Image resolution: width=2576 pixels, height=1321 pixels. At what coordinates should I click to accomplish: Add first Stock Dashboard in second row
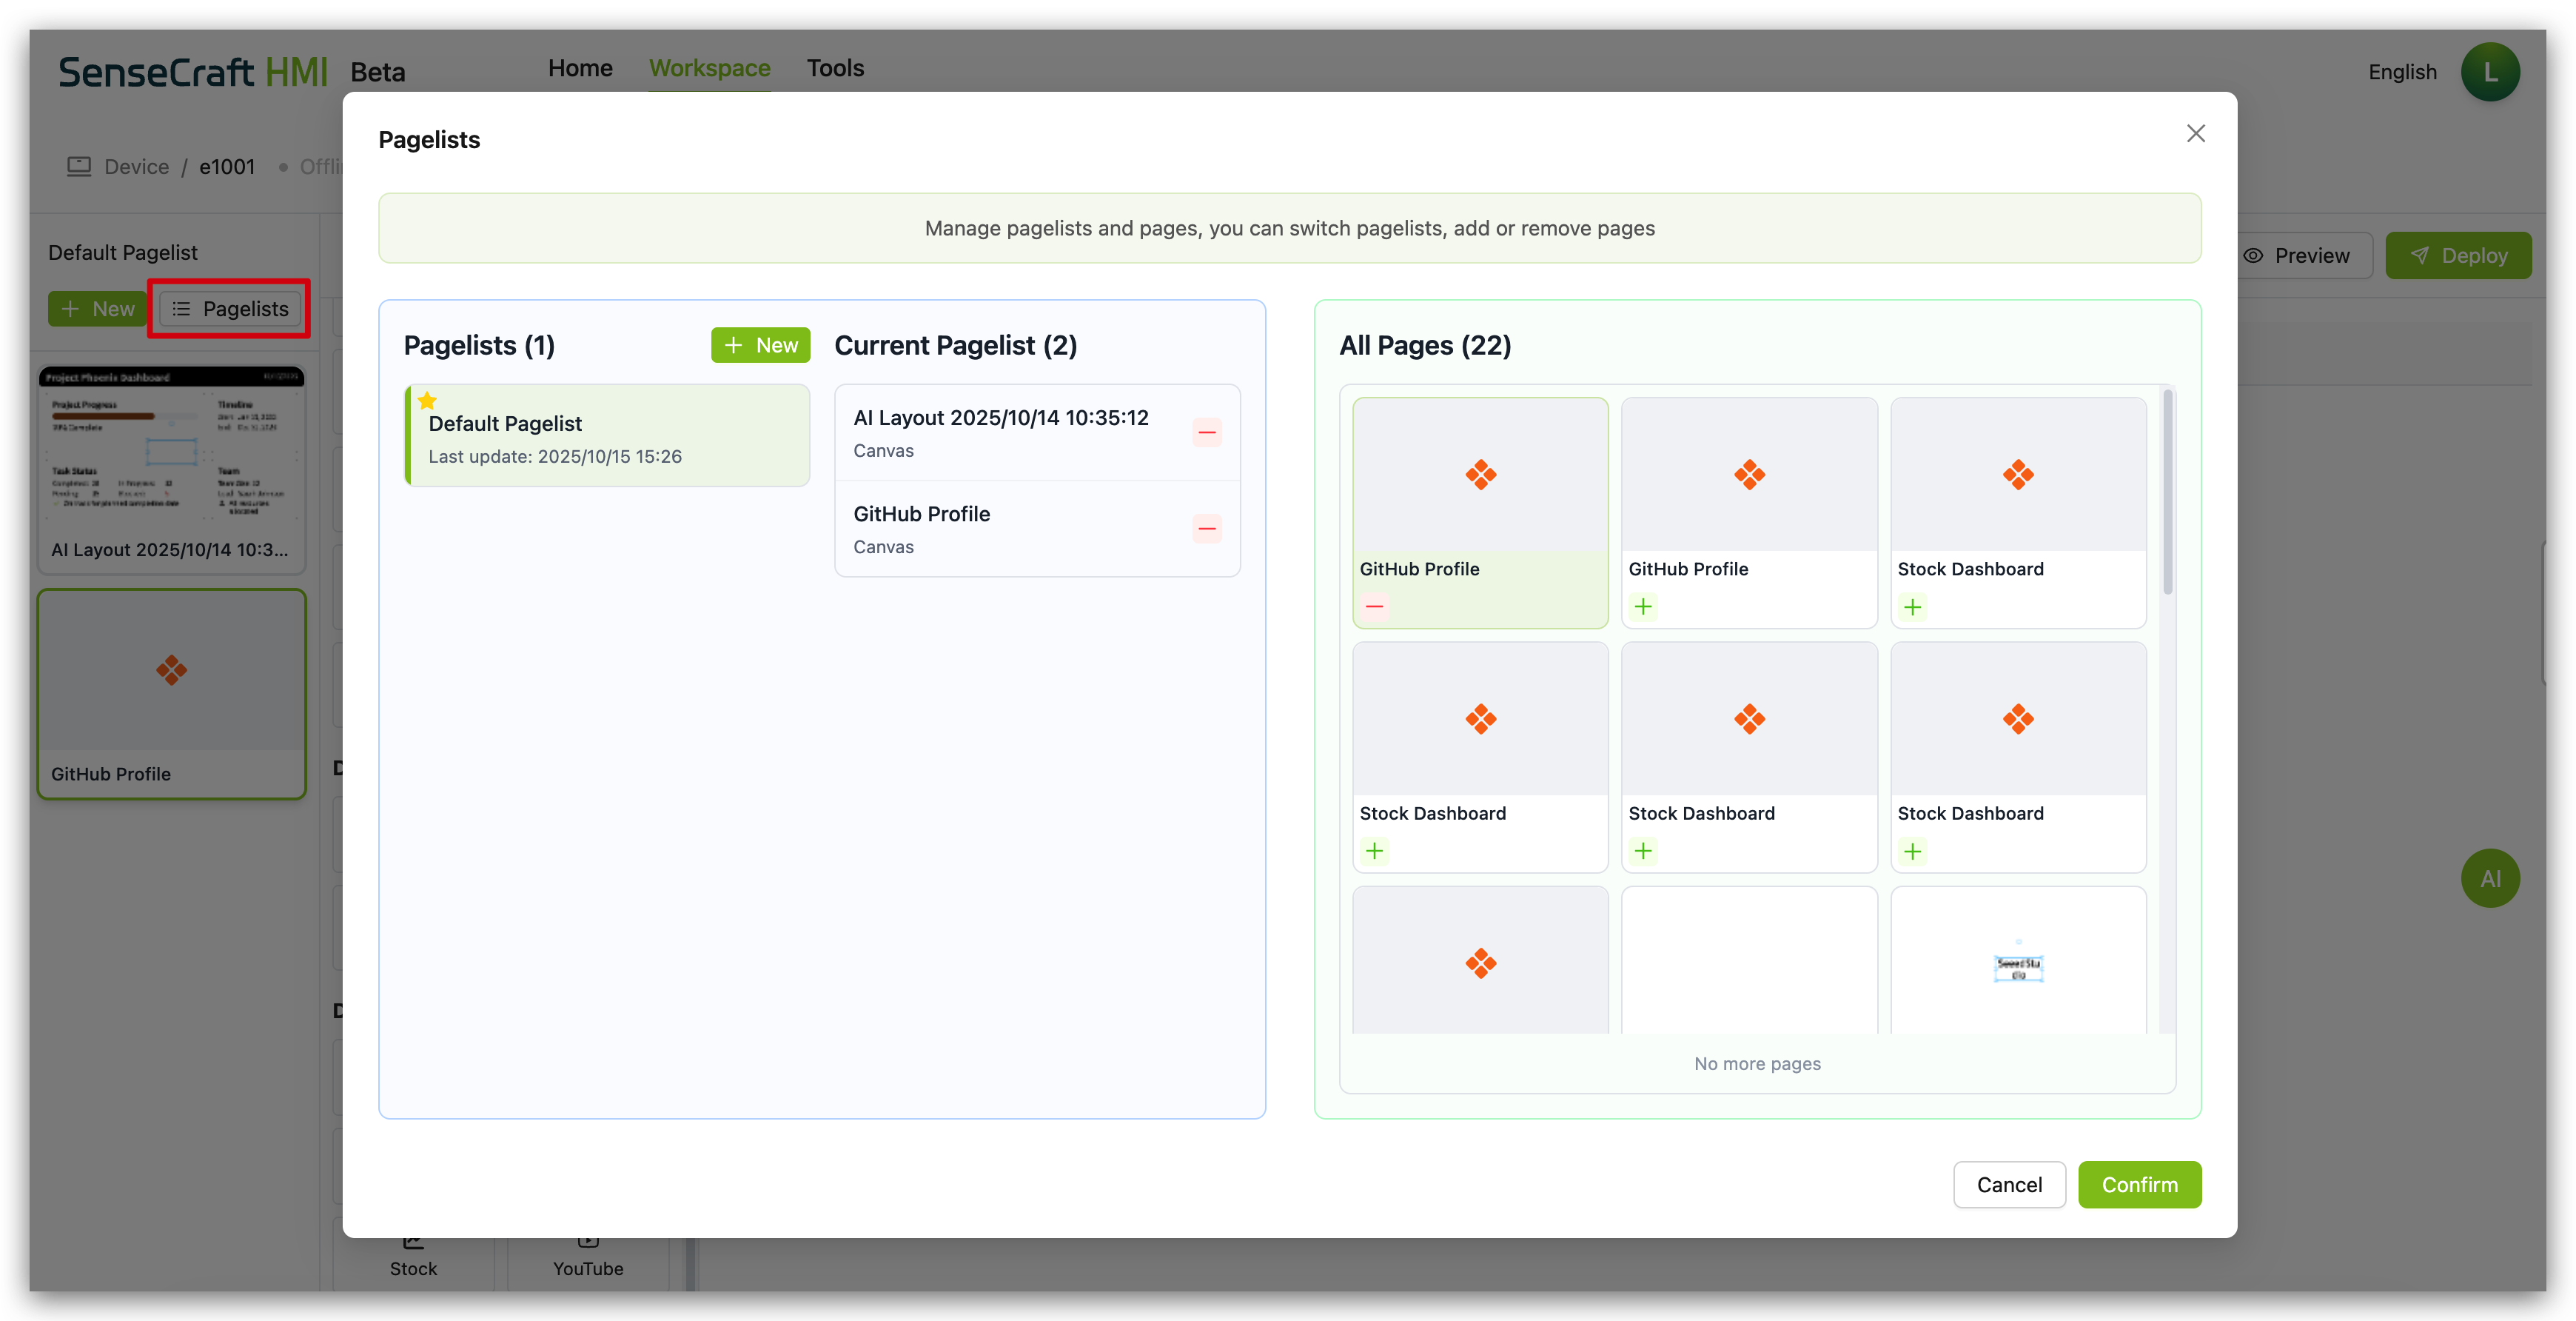[x=1374, y=851]
